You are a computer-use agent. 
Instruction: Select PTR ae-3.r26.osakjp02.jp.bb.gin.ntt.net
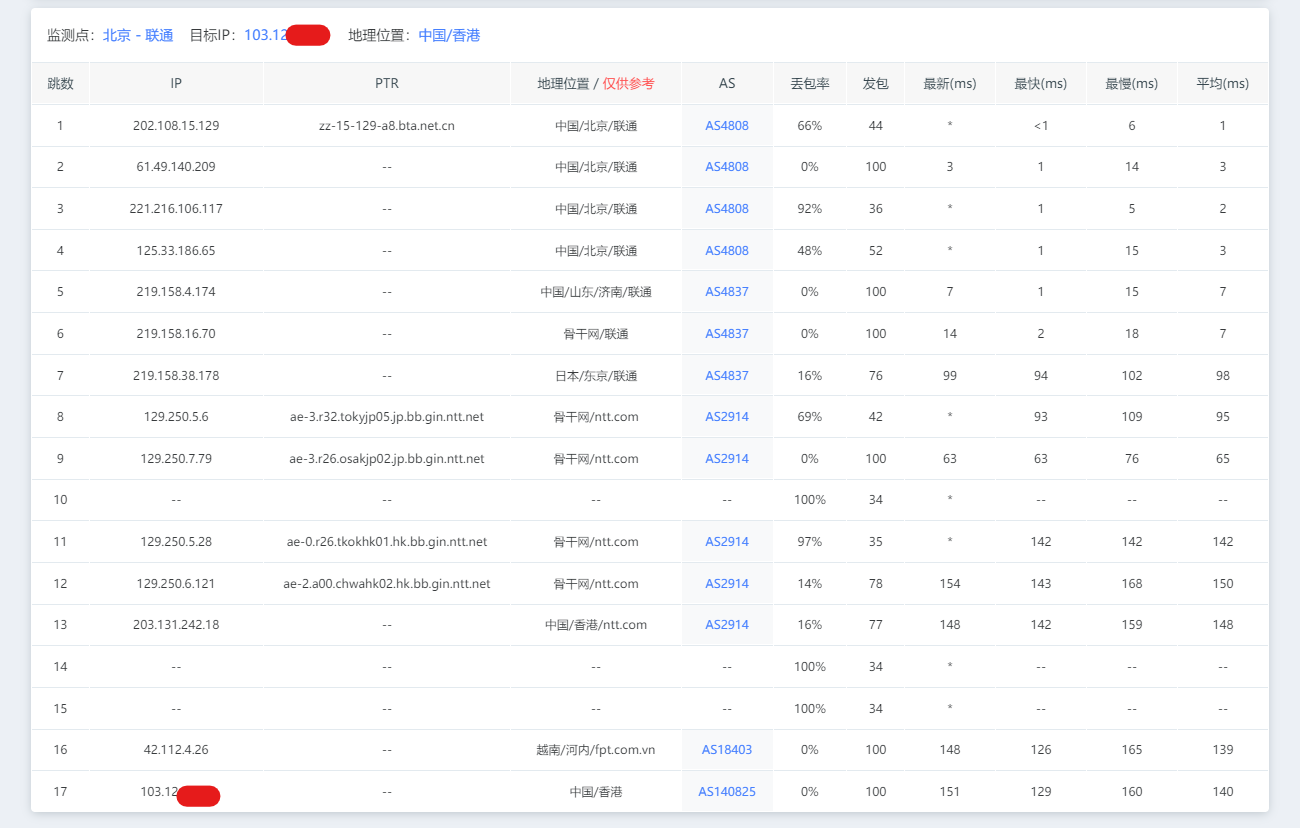(387, 459)
